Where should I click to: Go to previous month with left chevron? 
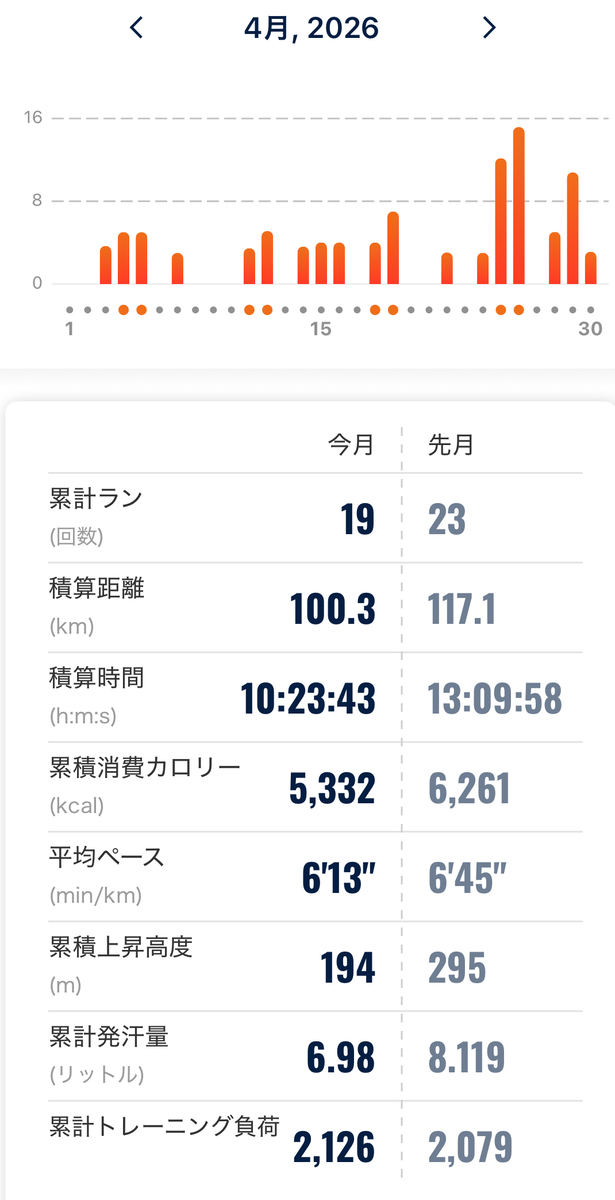[x=137, y=28]
